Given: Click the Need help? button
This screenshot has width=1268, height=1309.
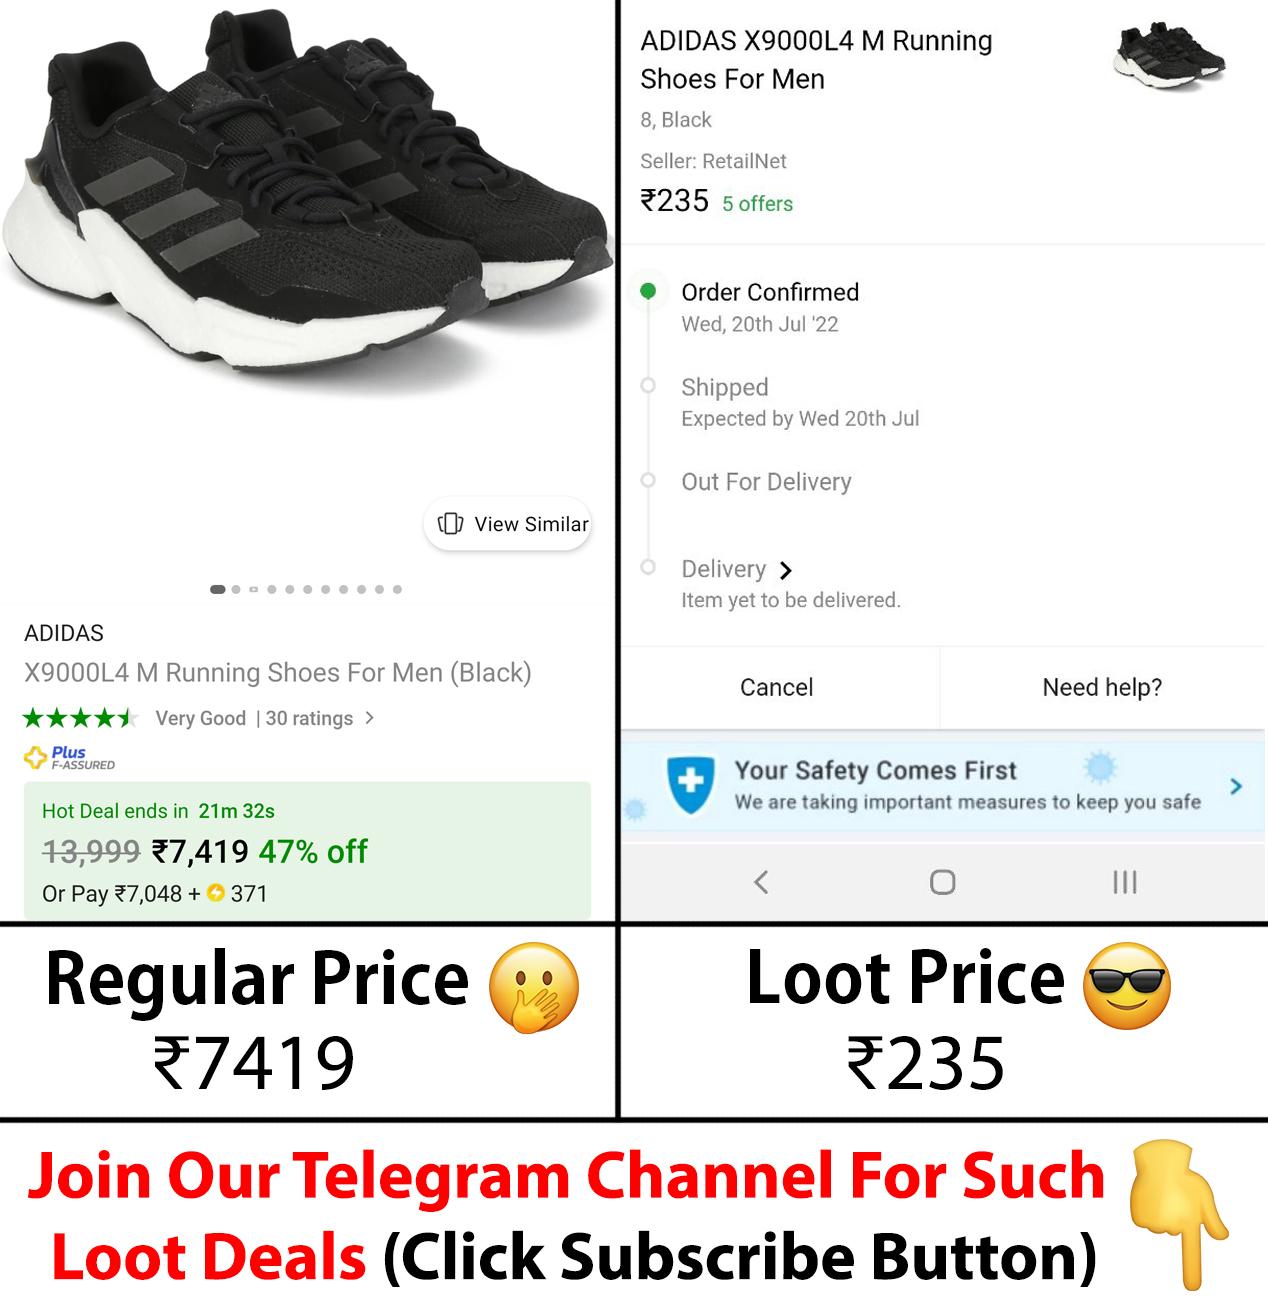Looking at the screenshot, I should click(x=1102, y=687).
